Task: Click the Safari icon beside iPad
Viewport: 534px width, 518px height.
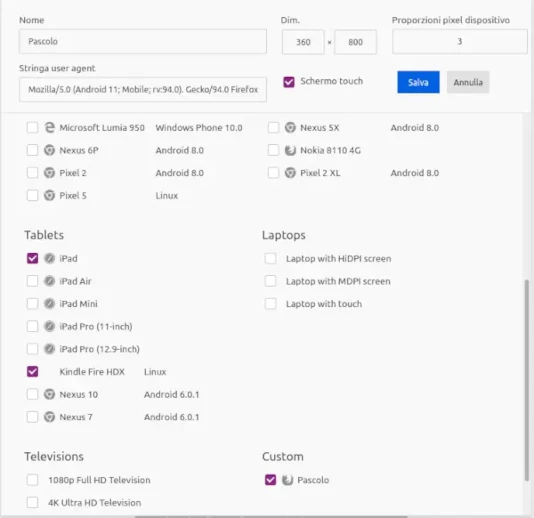Action: tap(49, 258)
